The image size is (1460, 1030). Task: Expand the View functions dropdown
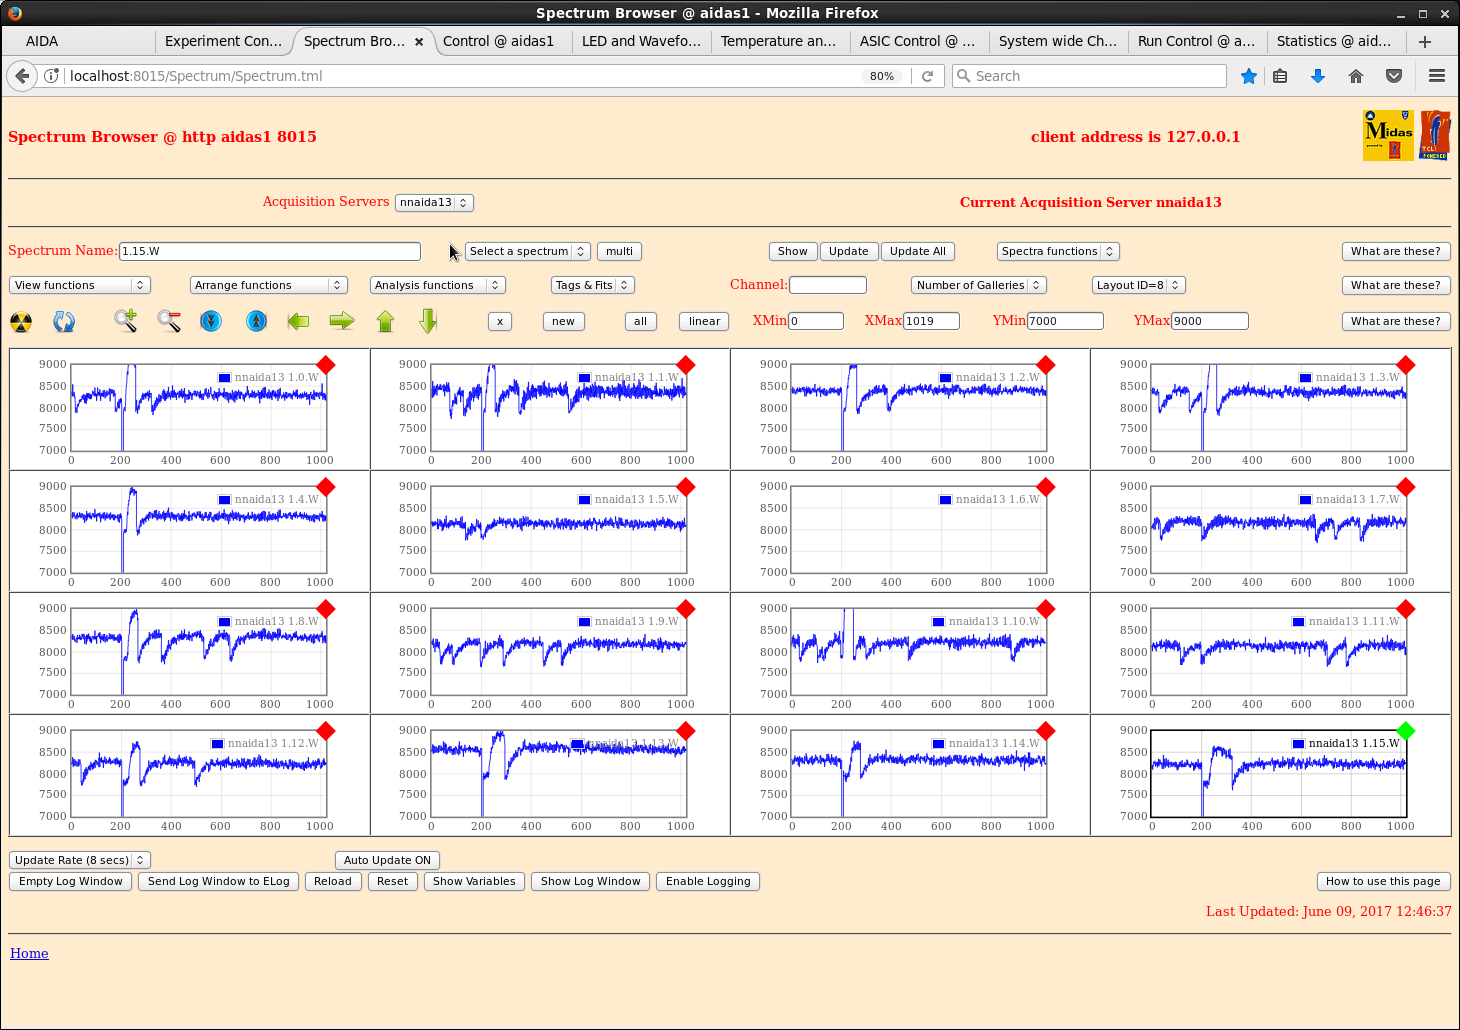80,285
